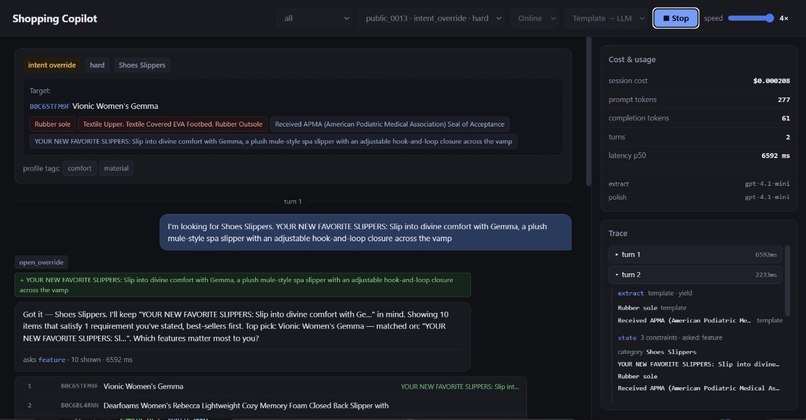Viewport: 806px width, 420px height.
Task: Open the Online mode dropdown
Action: click(x=536, y=18)
